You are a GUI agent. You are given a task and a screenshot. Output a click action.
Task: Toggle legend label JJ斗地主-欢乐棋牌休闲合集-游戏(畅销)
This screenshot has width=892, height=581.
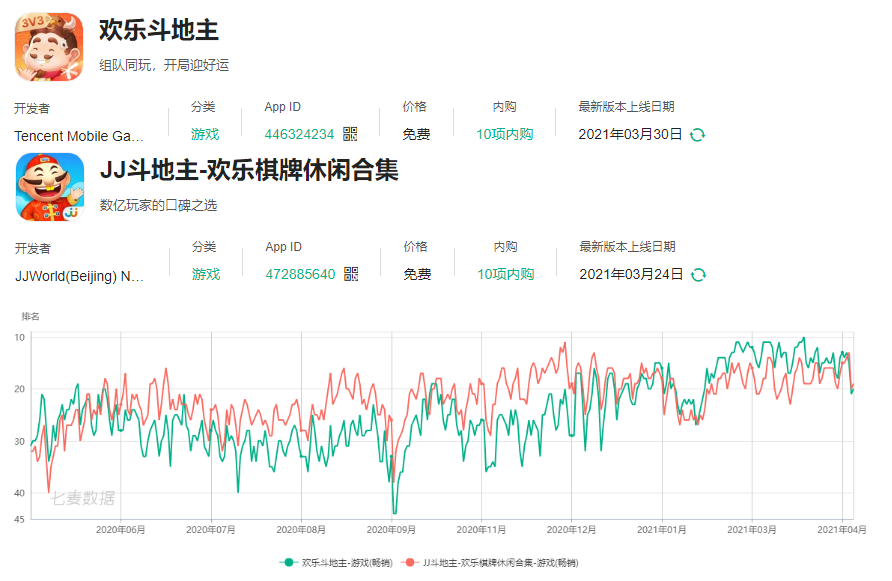pyautogui.click(x=501, y=563)
